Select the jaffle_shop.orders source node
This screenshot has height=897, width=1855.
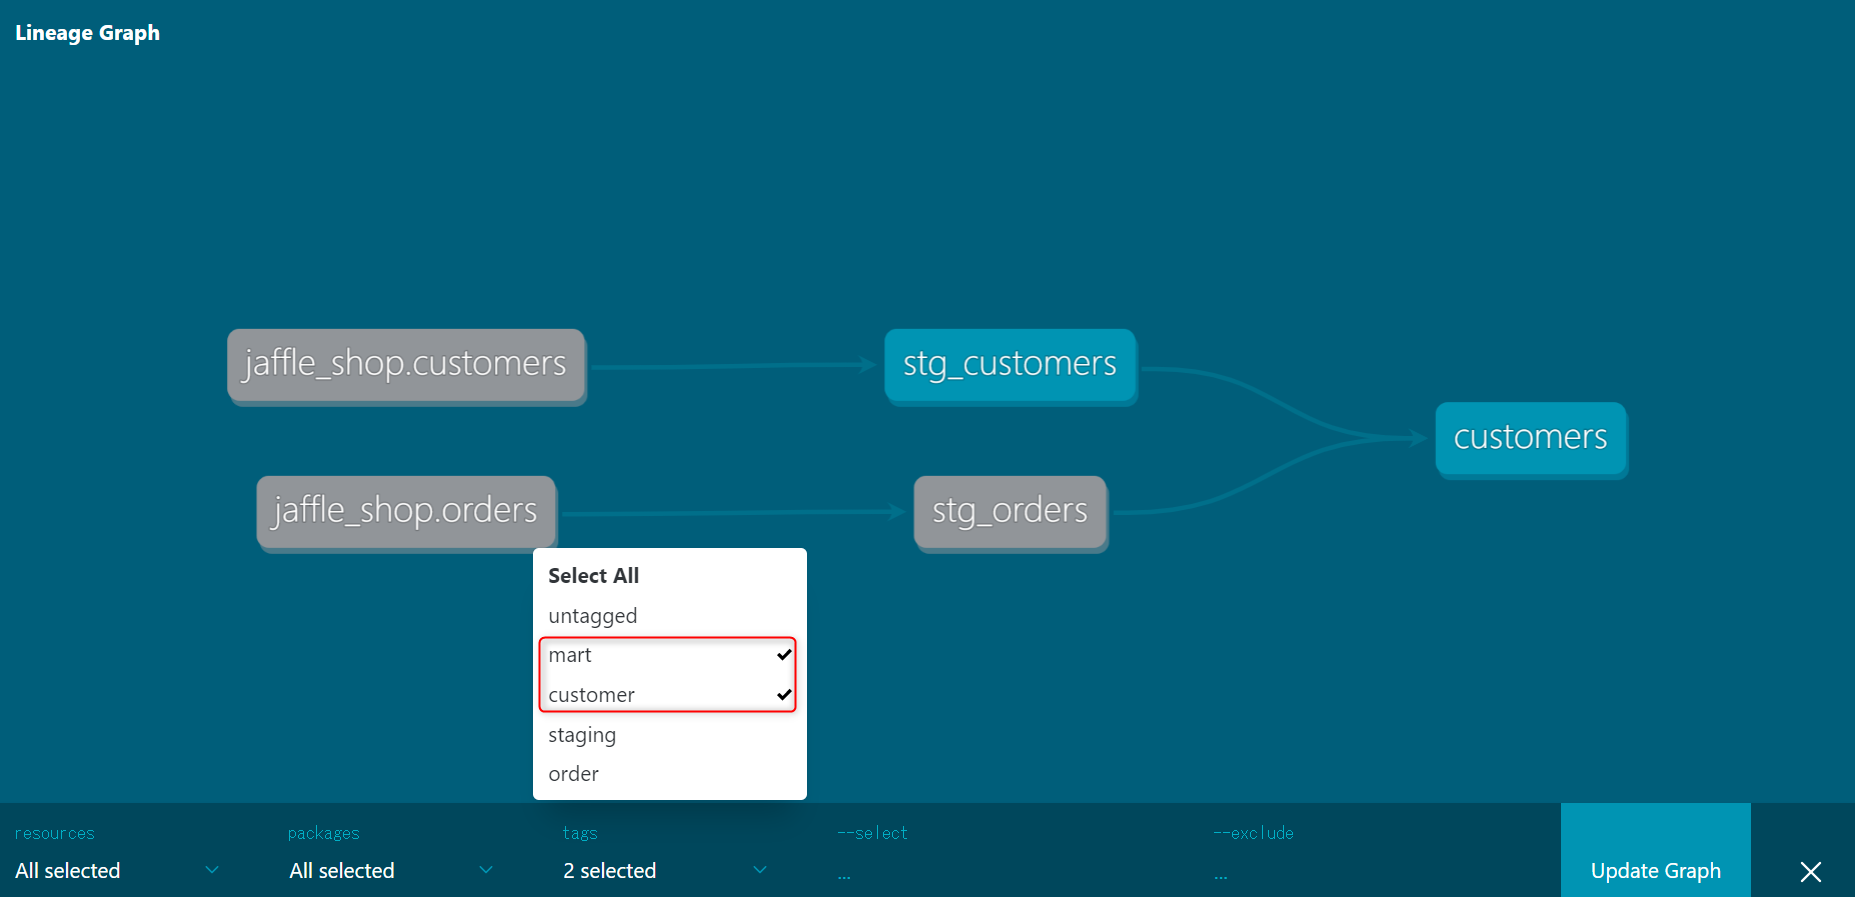tap(405, 511)
